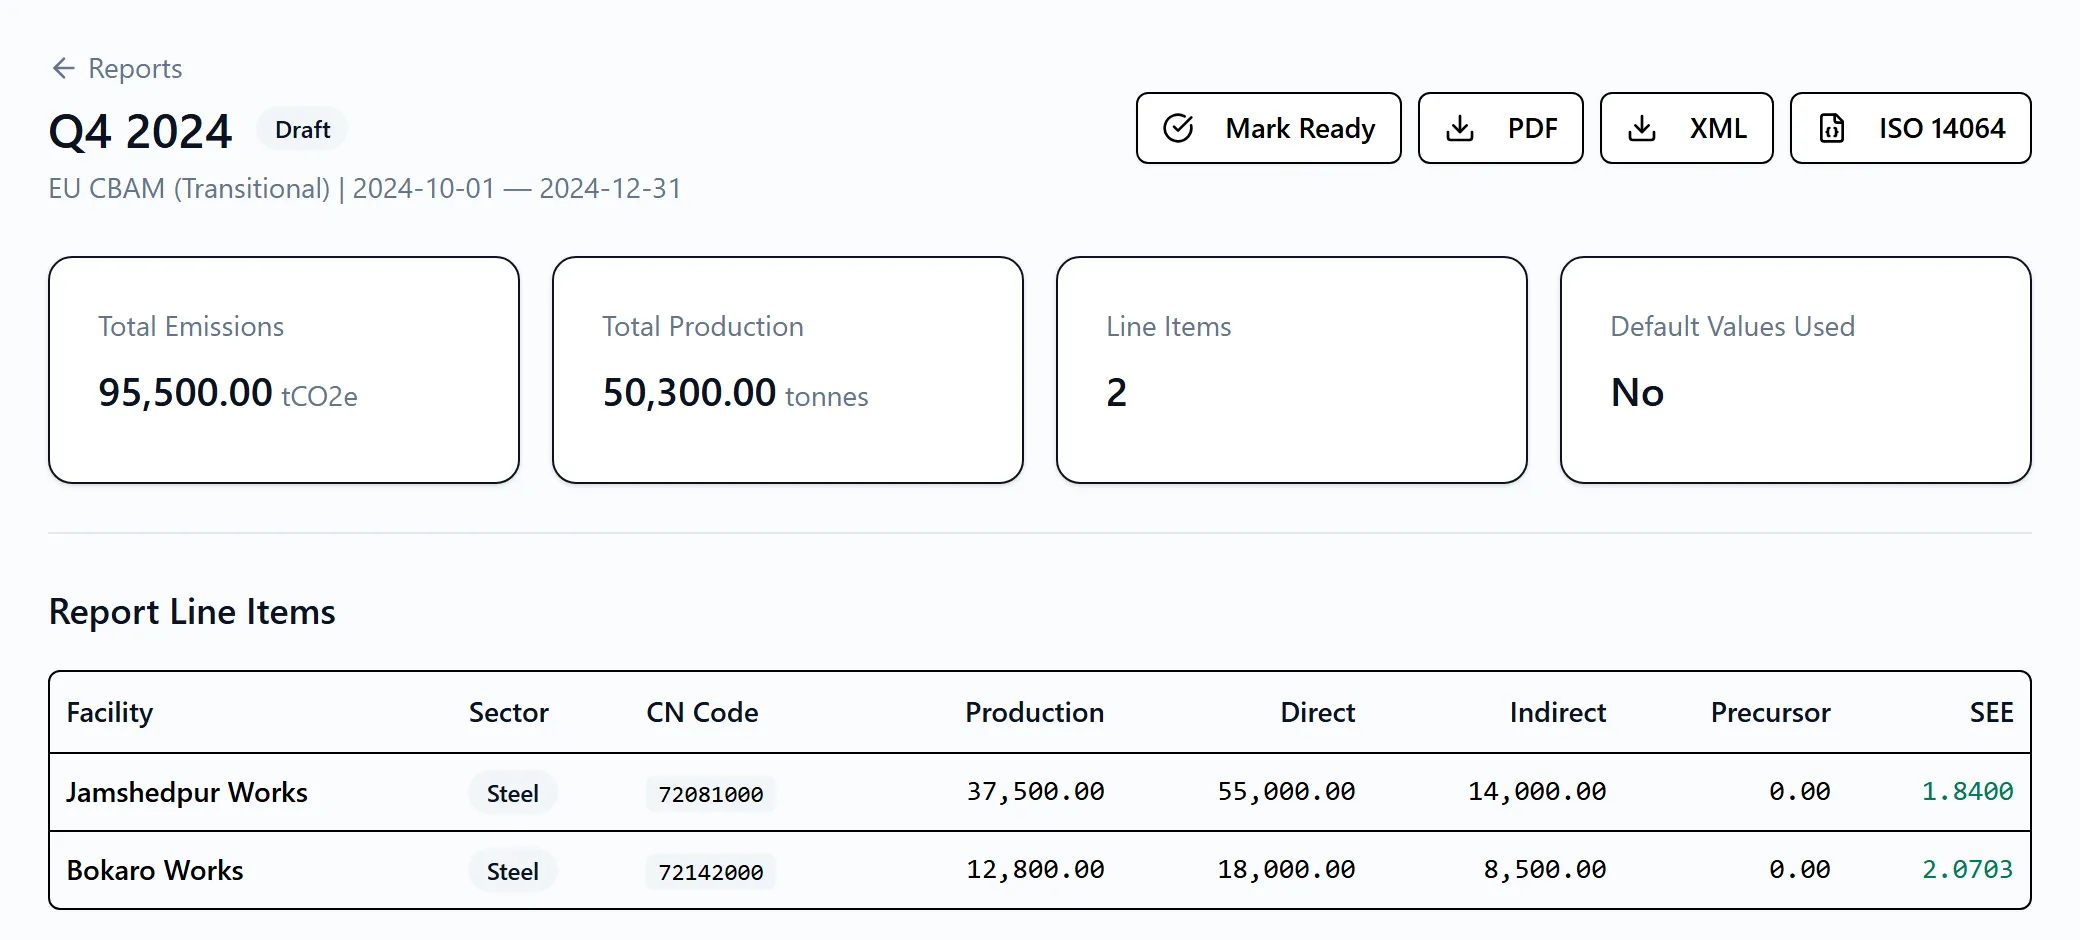Select the Bokaro Works facility row
This screenshot has height=940, width=2080.
point(1040,870)
